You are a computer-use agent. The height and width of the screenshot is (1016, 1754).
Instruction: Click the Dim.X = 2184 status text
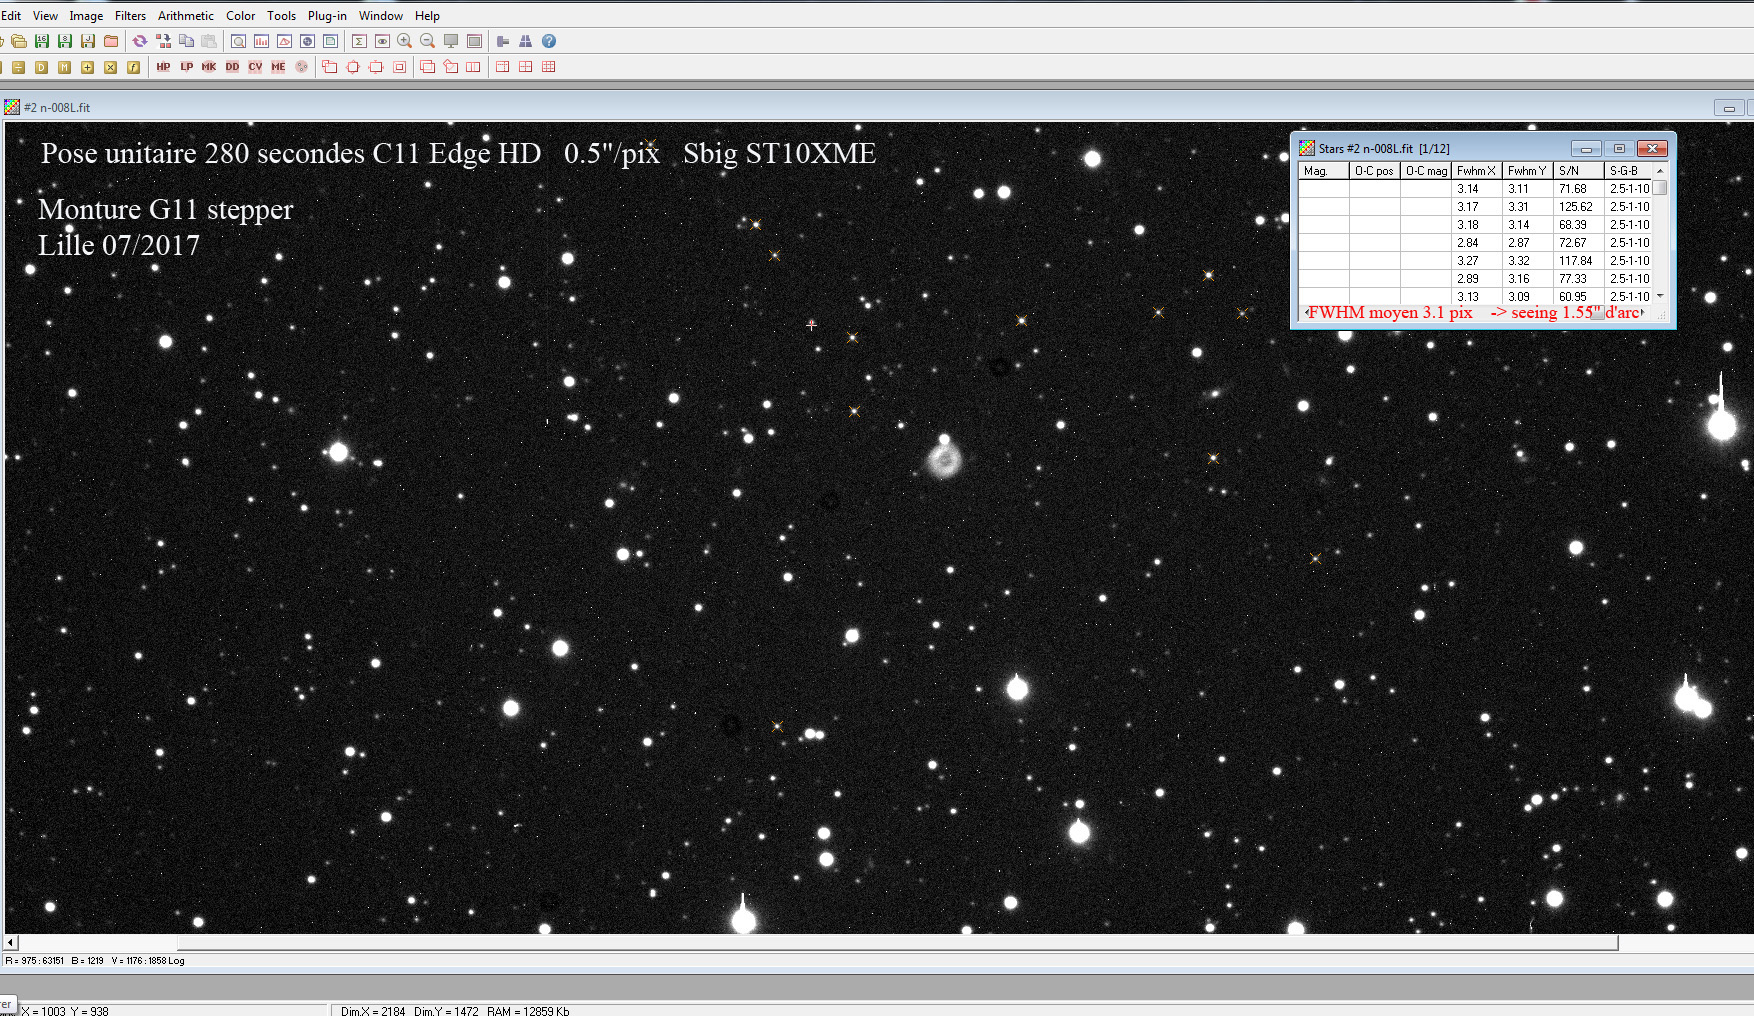373,1011
